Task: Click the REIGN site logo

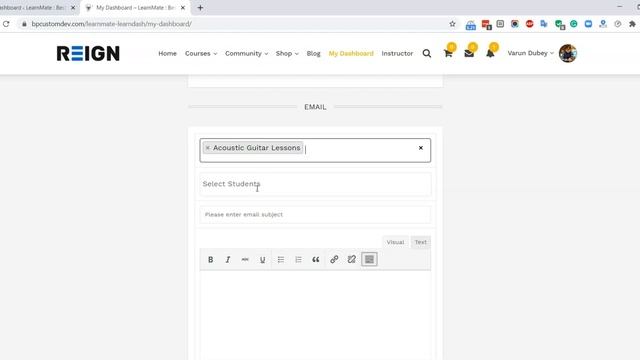Action: tap(88, 53)
